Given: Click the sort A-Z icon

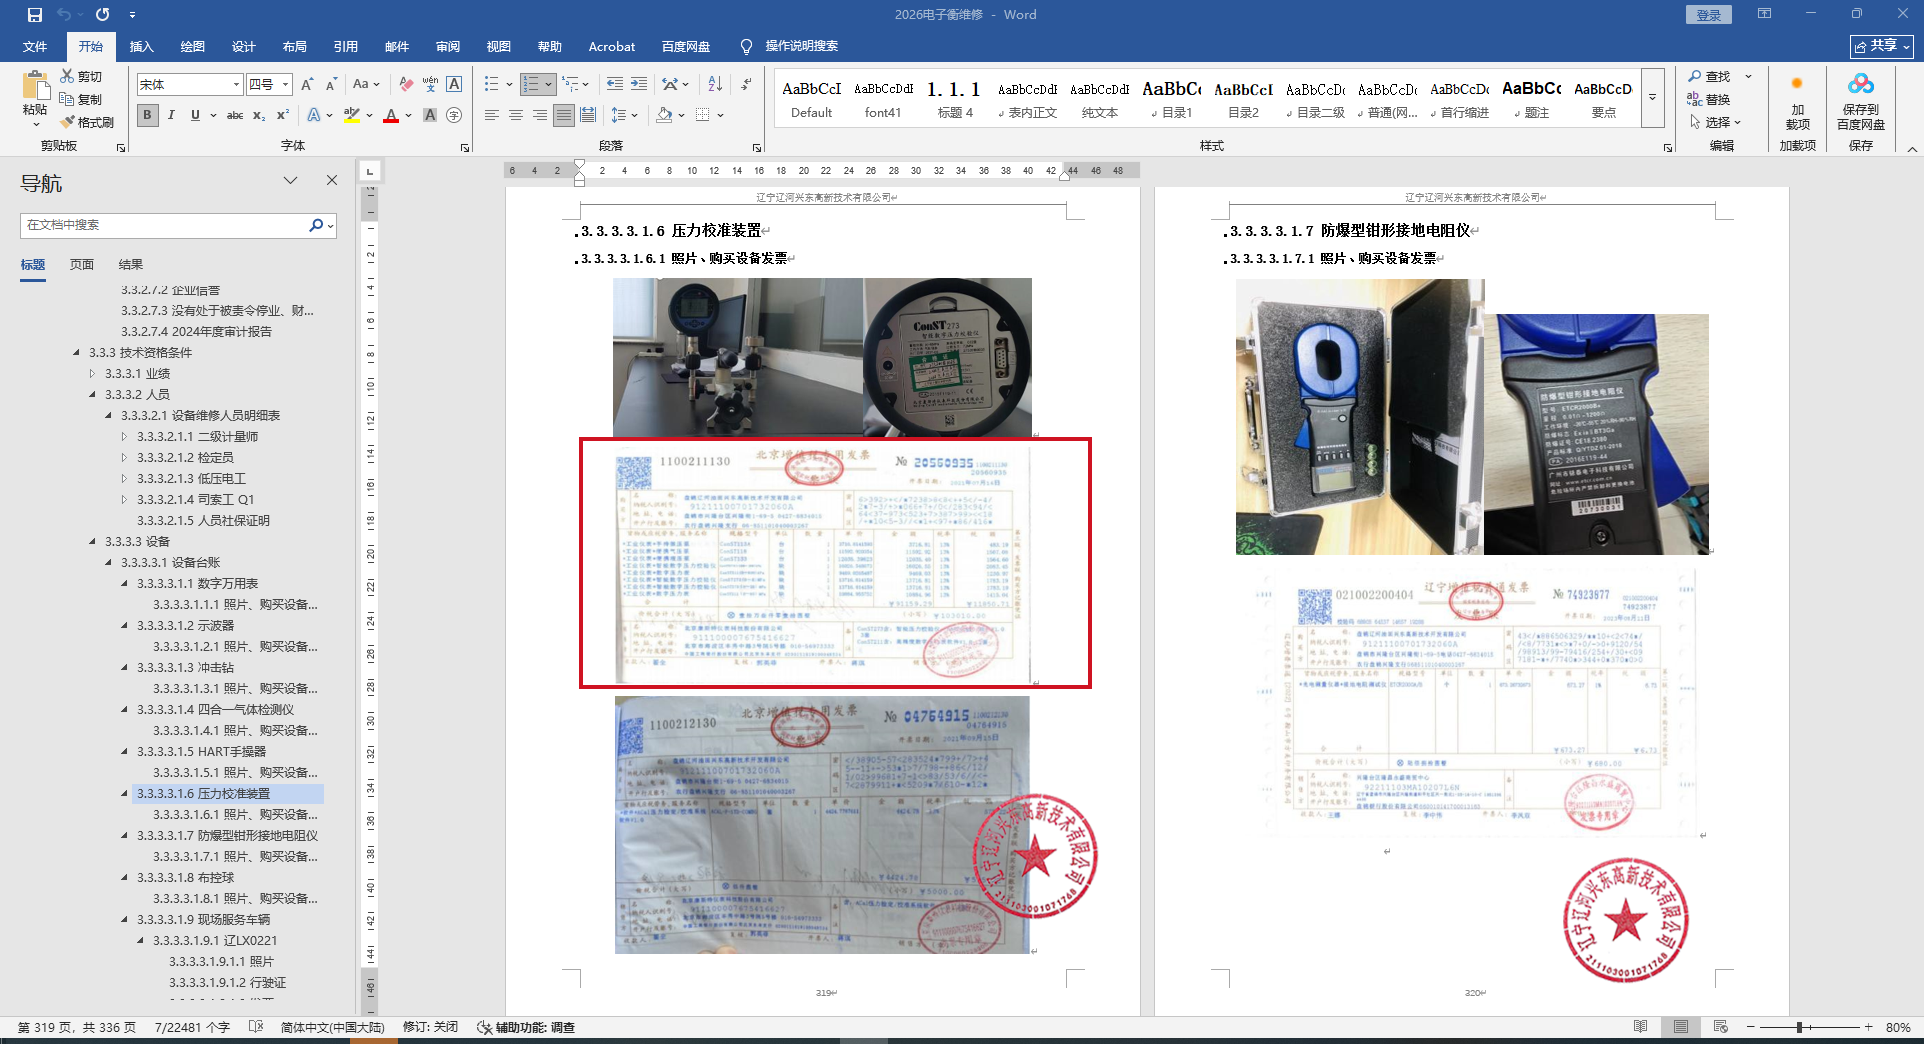Looking at the screenshot, I should [715, 84].
